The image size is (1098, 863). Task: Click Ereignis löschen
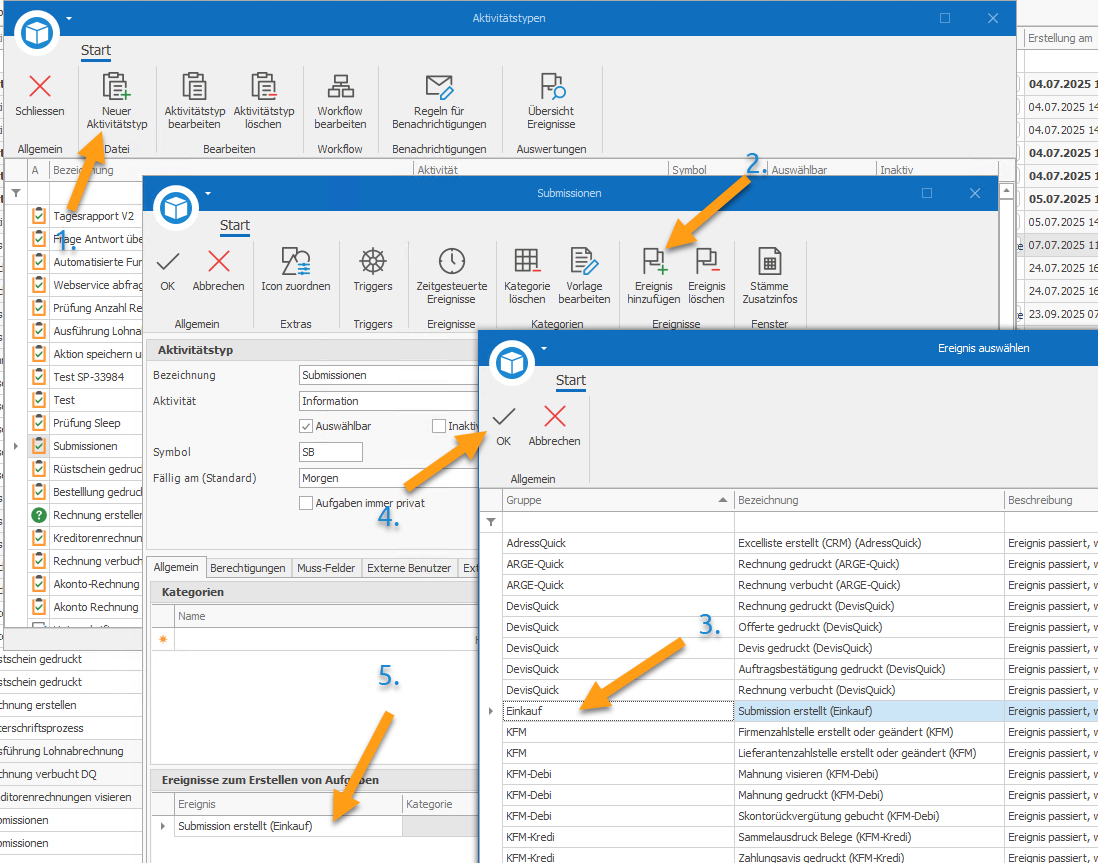706,277
